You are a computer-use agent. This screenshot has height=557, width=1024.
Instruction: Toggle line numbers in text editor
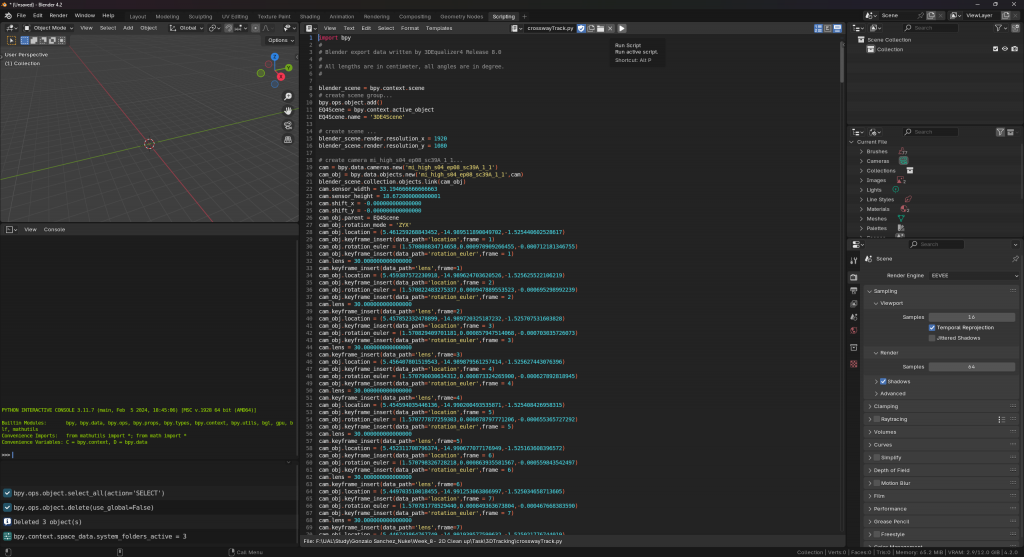818,28
